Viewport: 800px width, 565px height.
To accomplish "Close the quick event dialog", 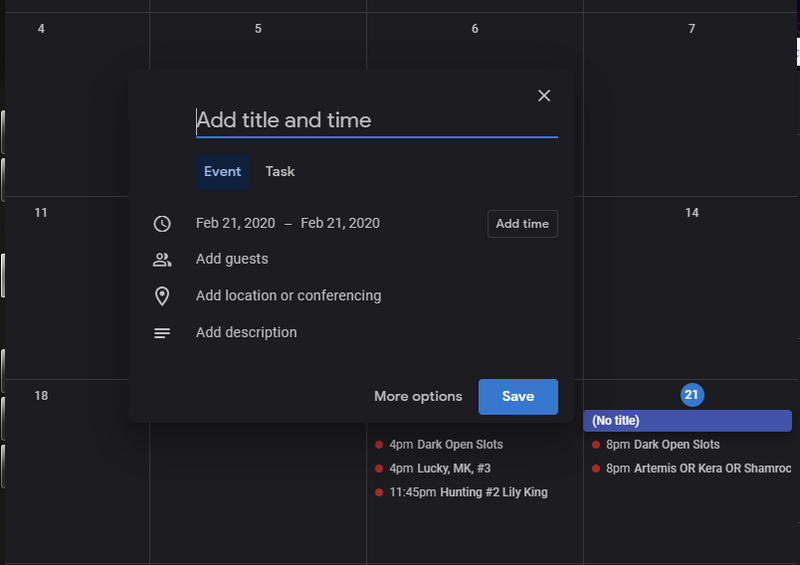I will click(544, 96).
